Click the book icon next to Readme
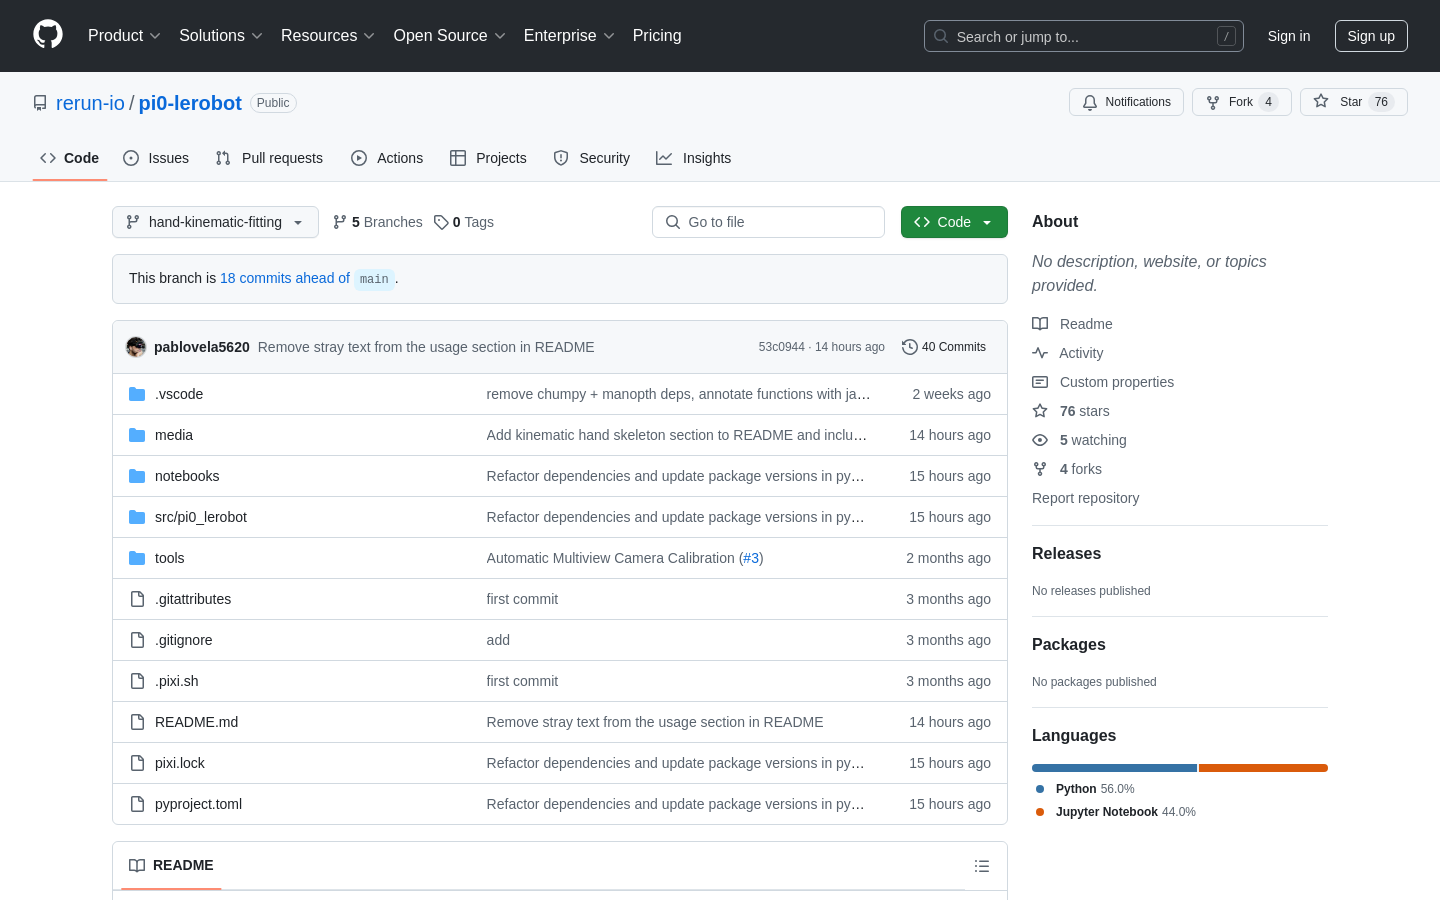1440x900 pixels. pyautogui.click(x=1040, y=324)
